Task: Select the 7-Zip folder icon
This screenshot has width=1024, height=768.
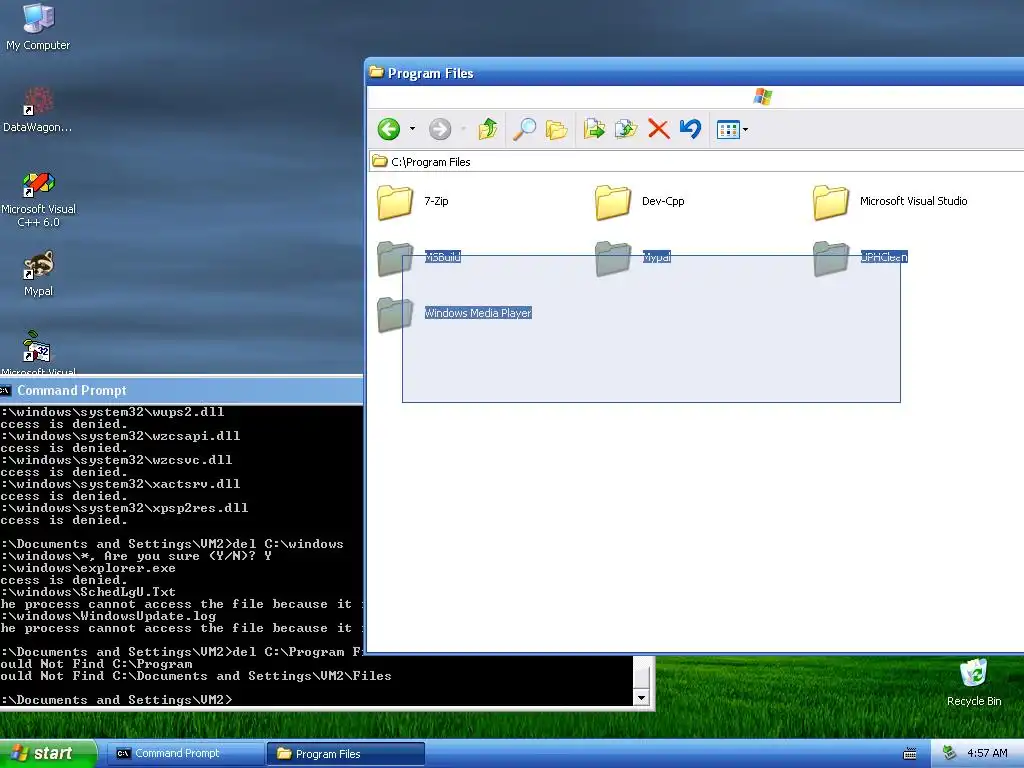Action: click(396, 202)
